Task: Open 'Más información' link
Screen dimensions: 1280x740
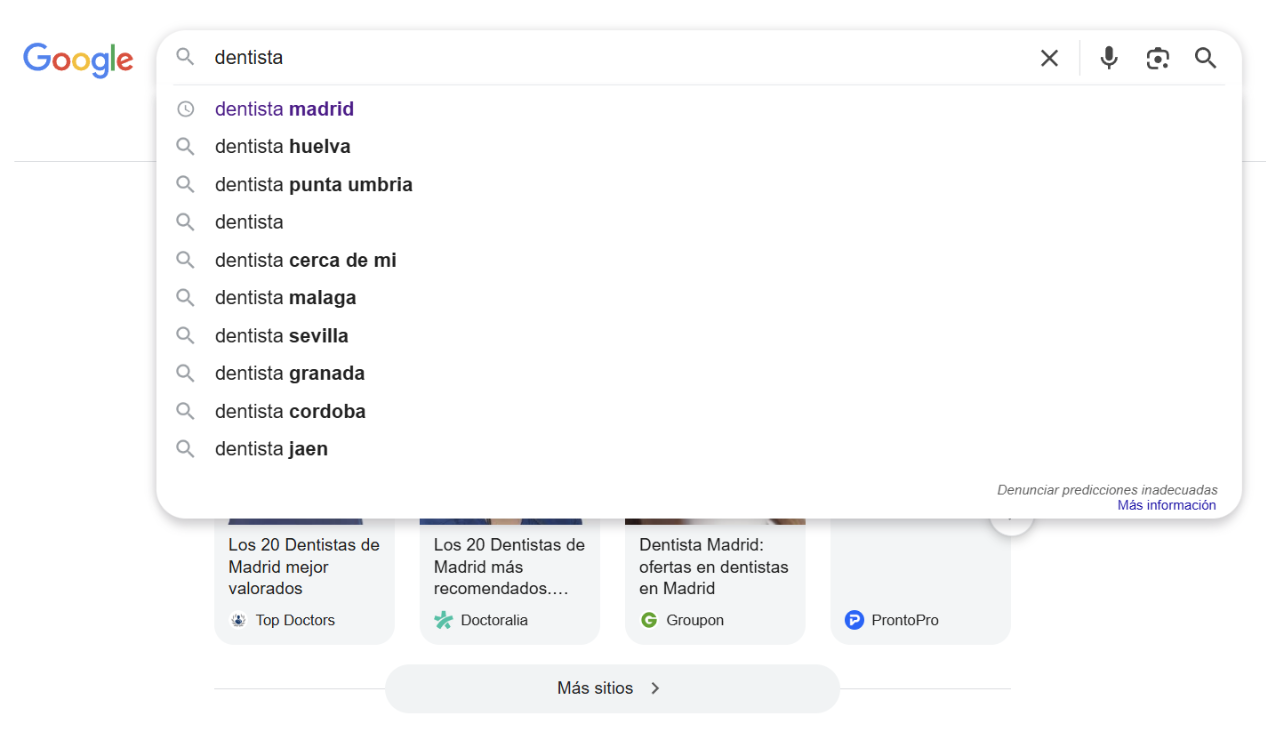Action: 1166,506
